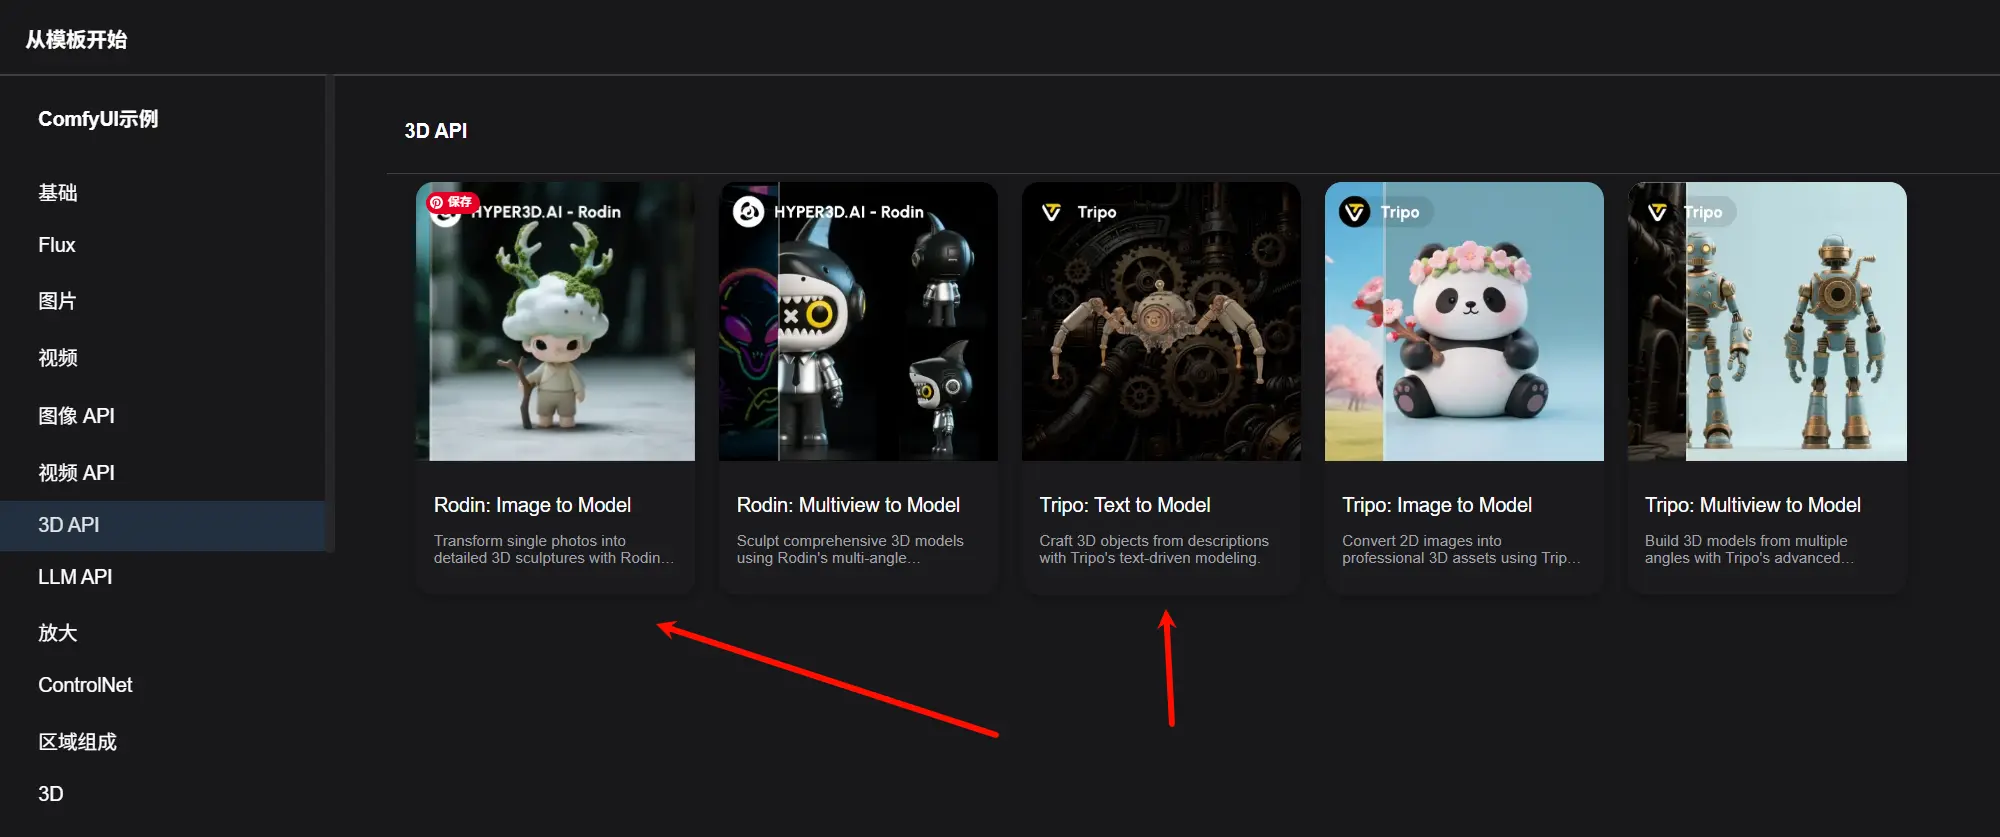Click the 3D API section heading
Image resolution: width=2000 pixels, height=837 pixels.
click(436, 131)
